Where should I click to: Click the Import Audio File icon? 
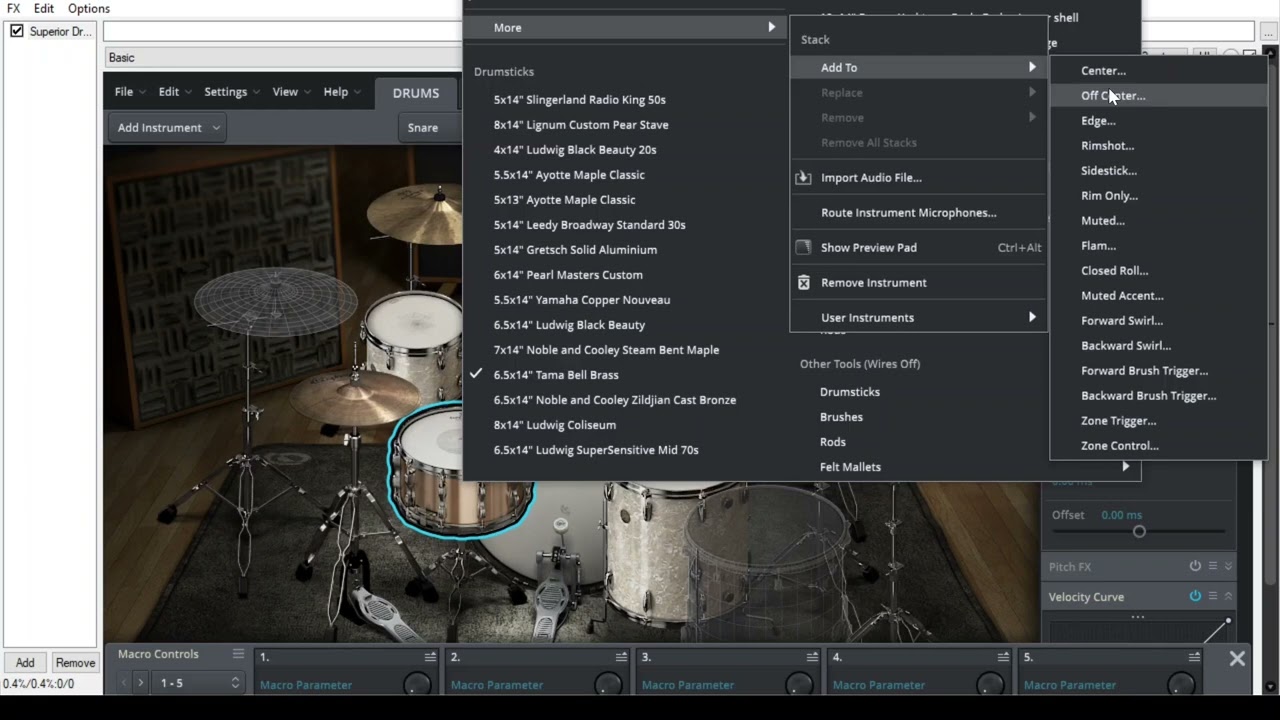click(803, 177)
